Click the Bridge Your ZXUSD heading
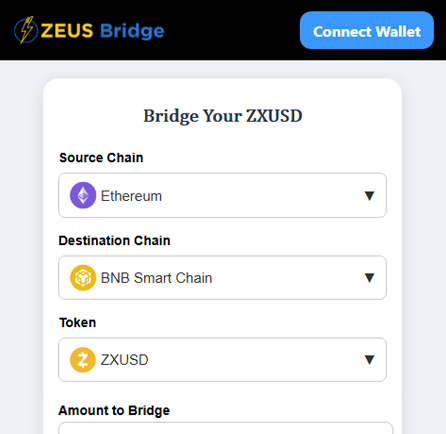The width and height of the screenshot is (446, 434). tap(223, 116)
